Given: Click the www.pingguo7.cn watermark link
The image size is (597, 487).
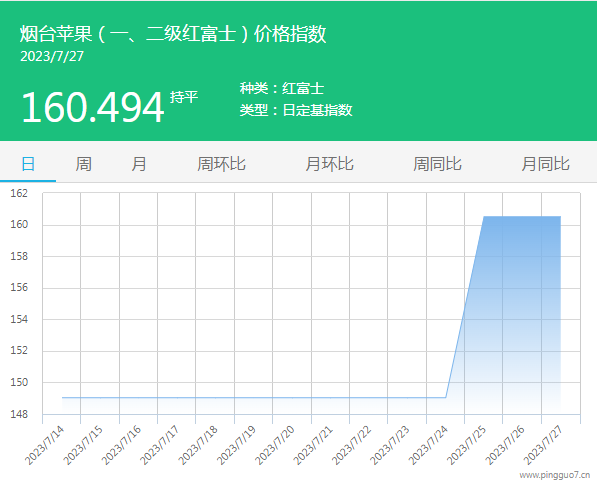Looking at the screenshot, I should (x=554, y=475).
